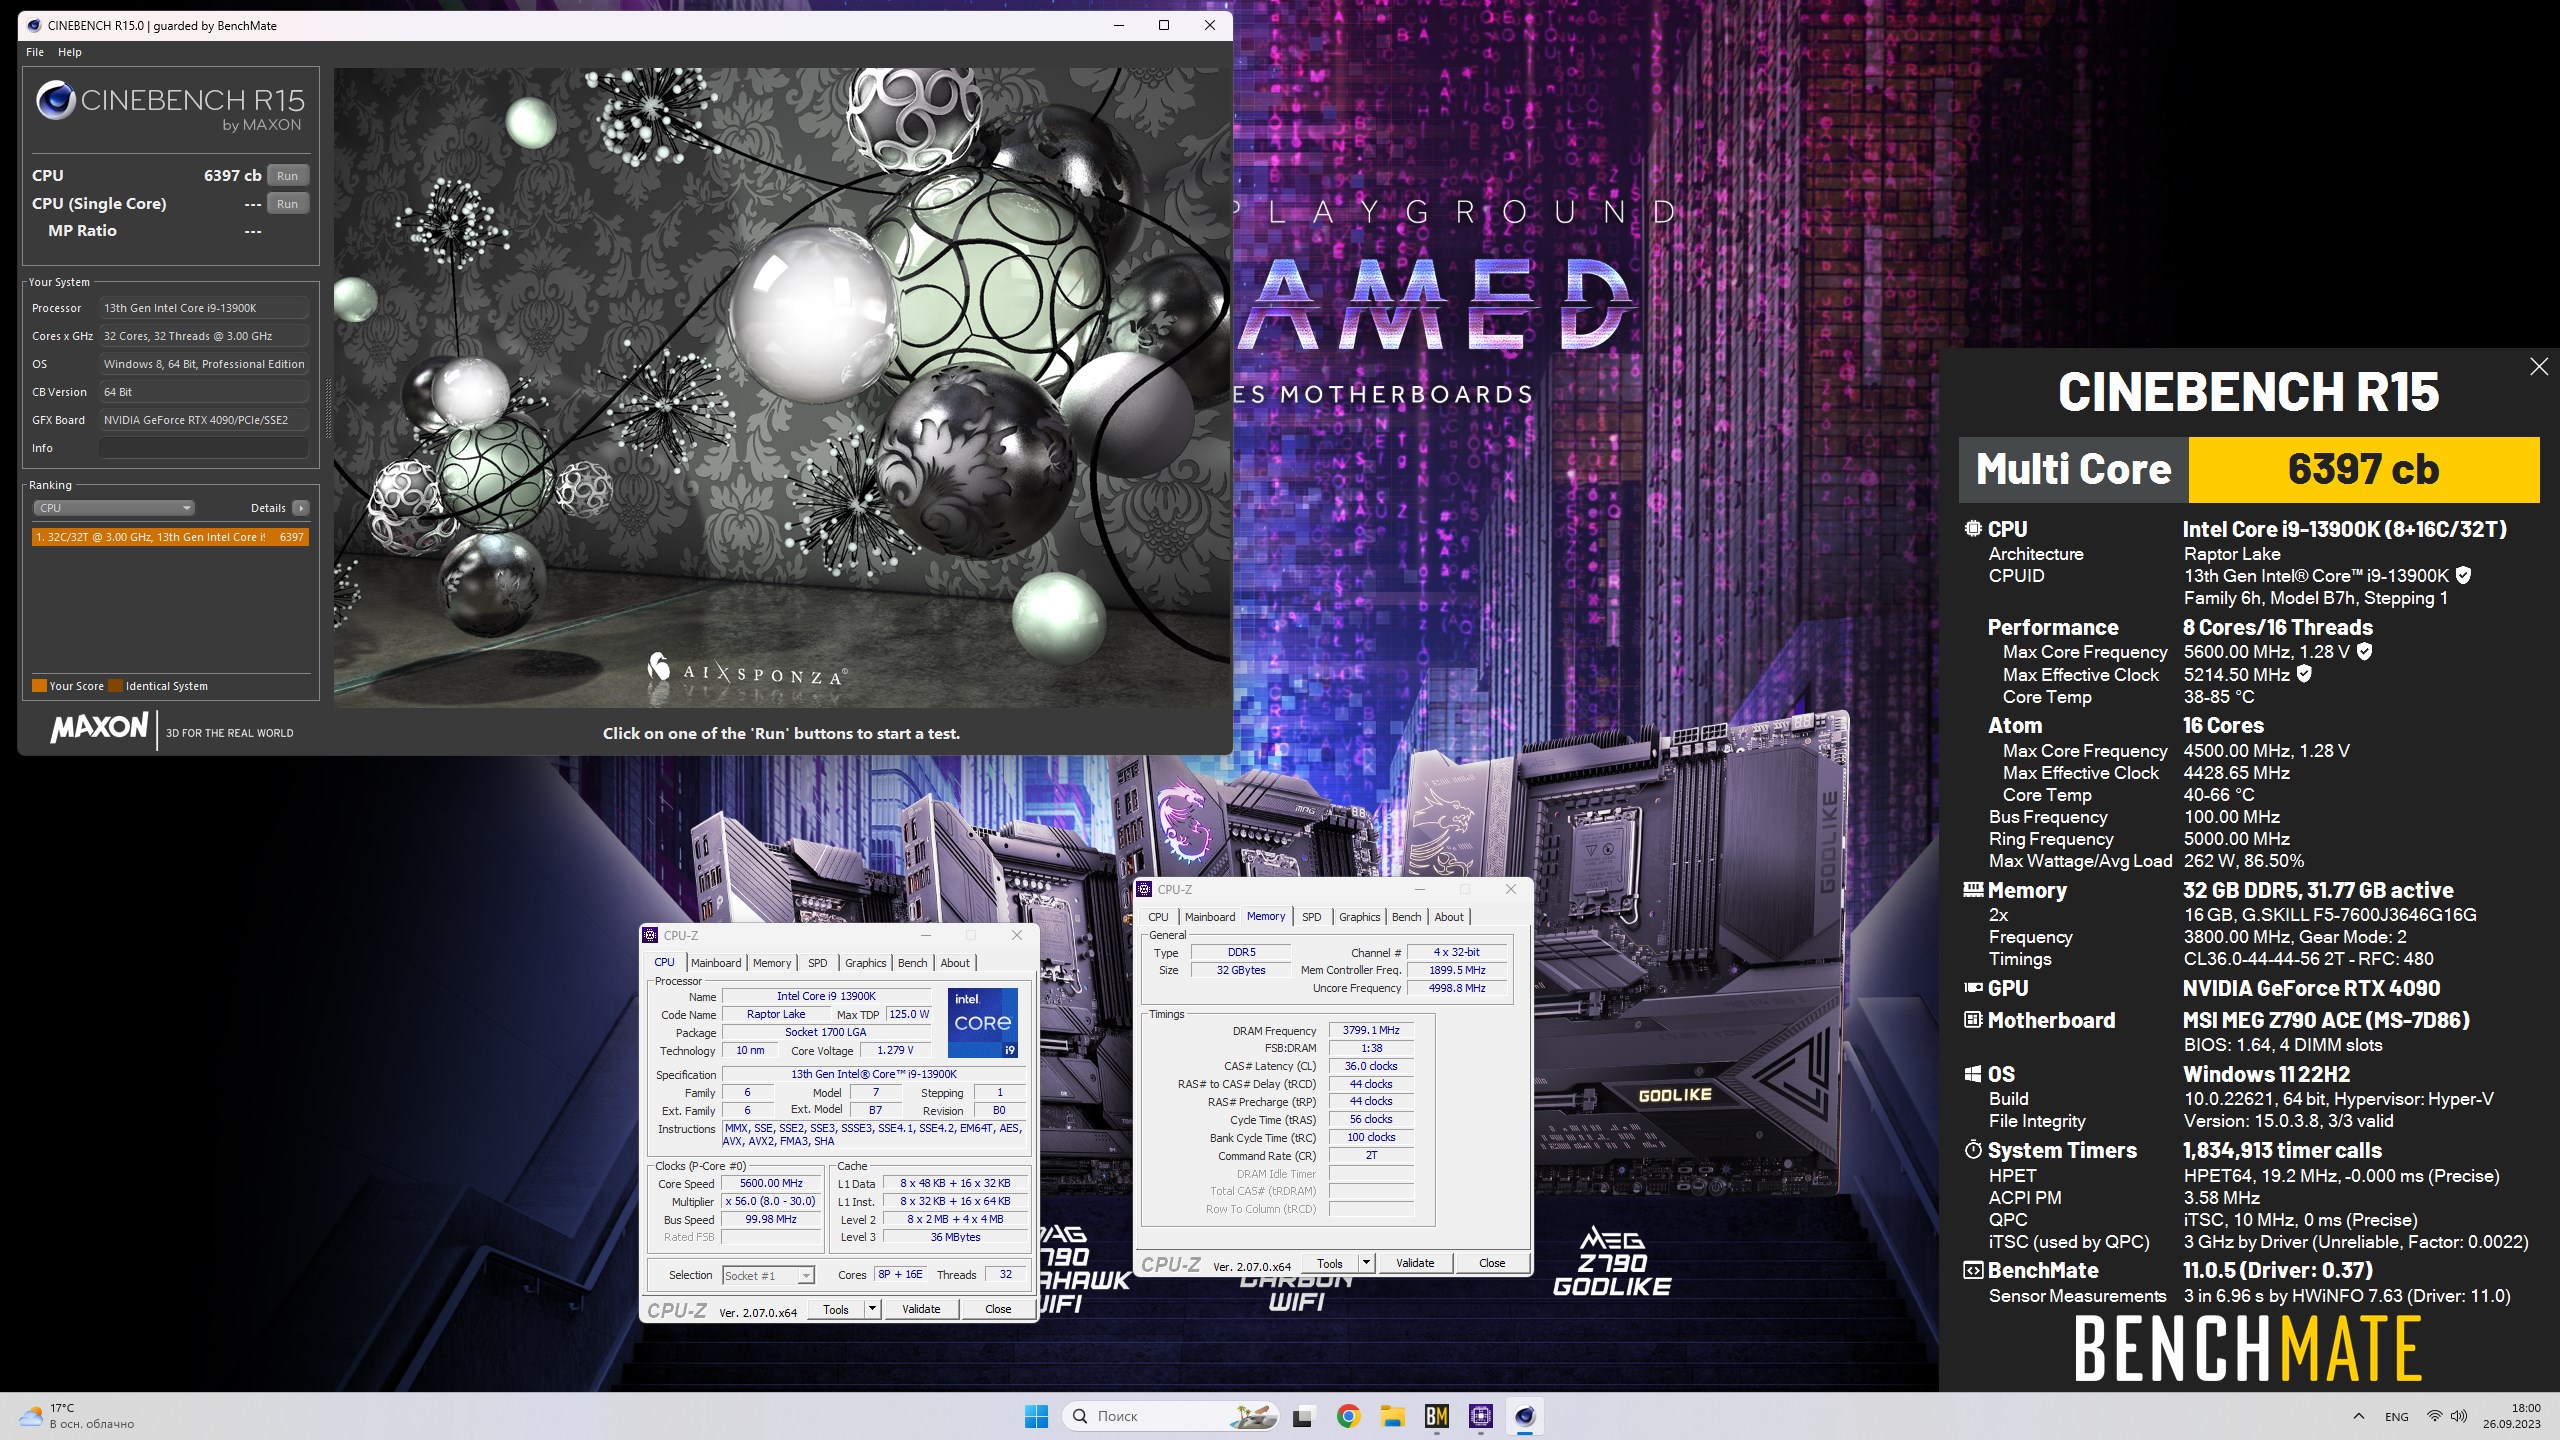Image resolution: width=2560 pixels, height=1440 pixels.
Task: Open the clock and date flyout
Action: tap(2512, 1416)
